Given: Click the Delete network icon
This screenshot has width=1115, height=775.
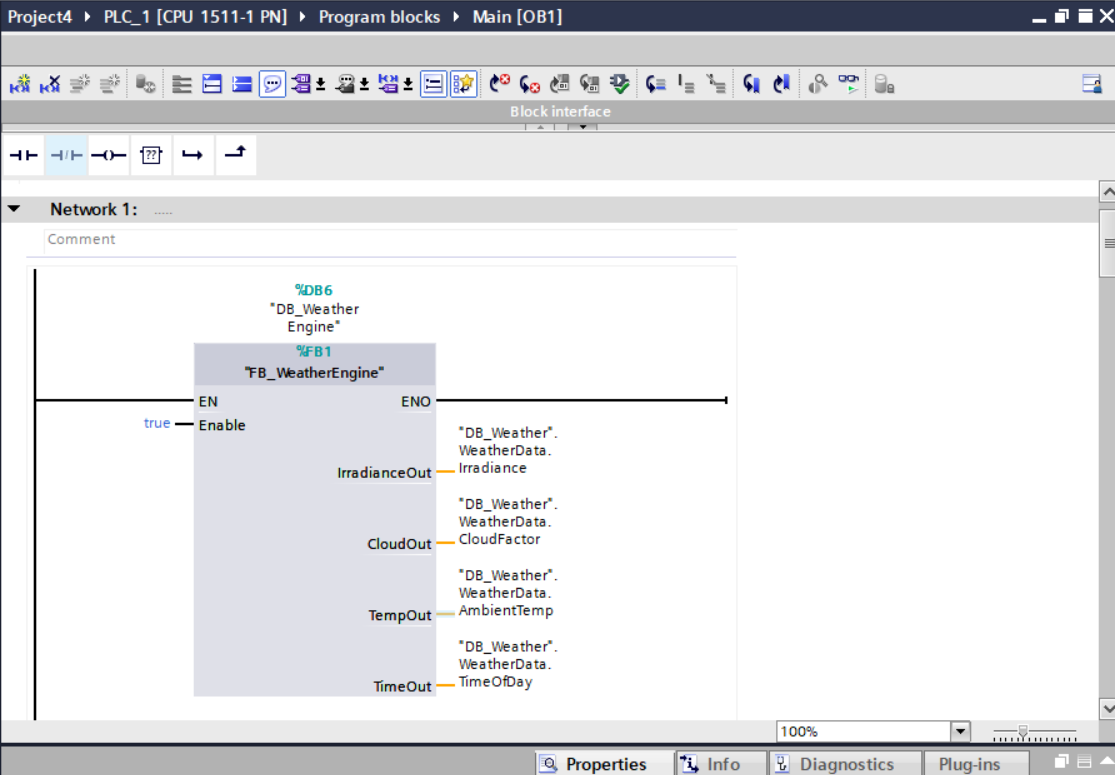Looking at the screenshot, I should click(50, 84).
